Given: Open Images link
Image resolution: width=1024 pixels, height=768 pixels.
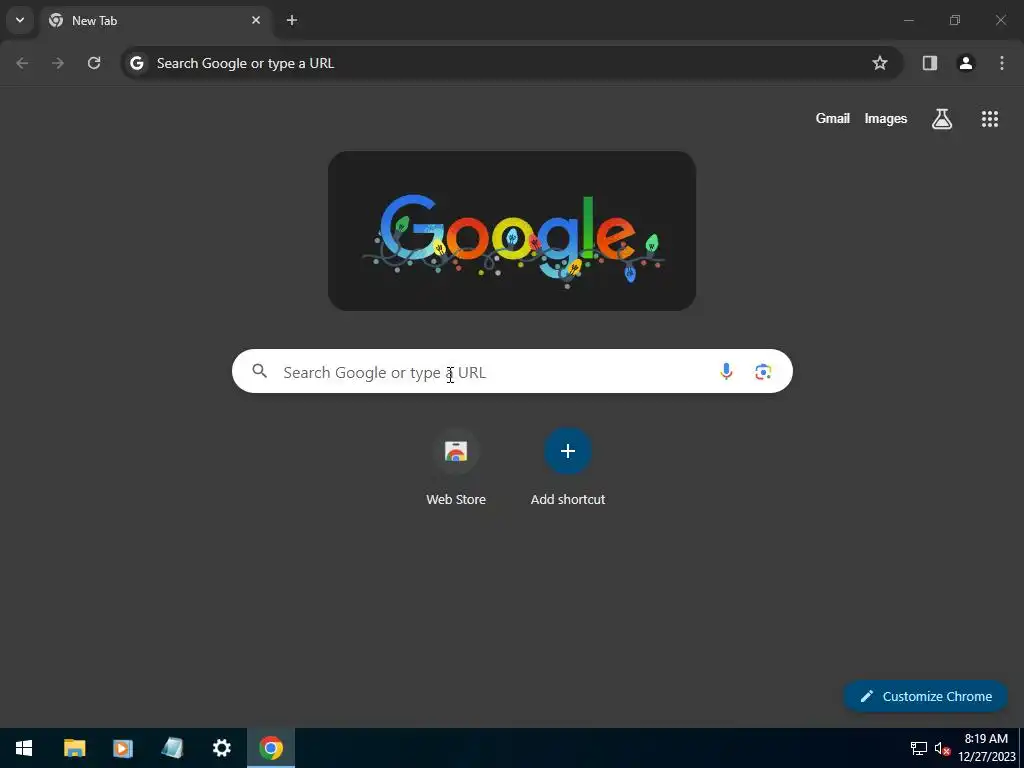Looking at the screenshot, I should pos(886,118).
